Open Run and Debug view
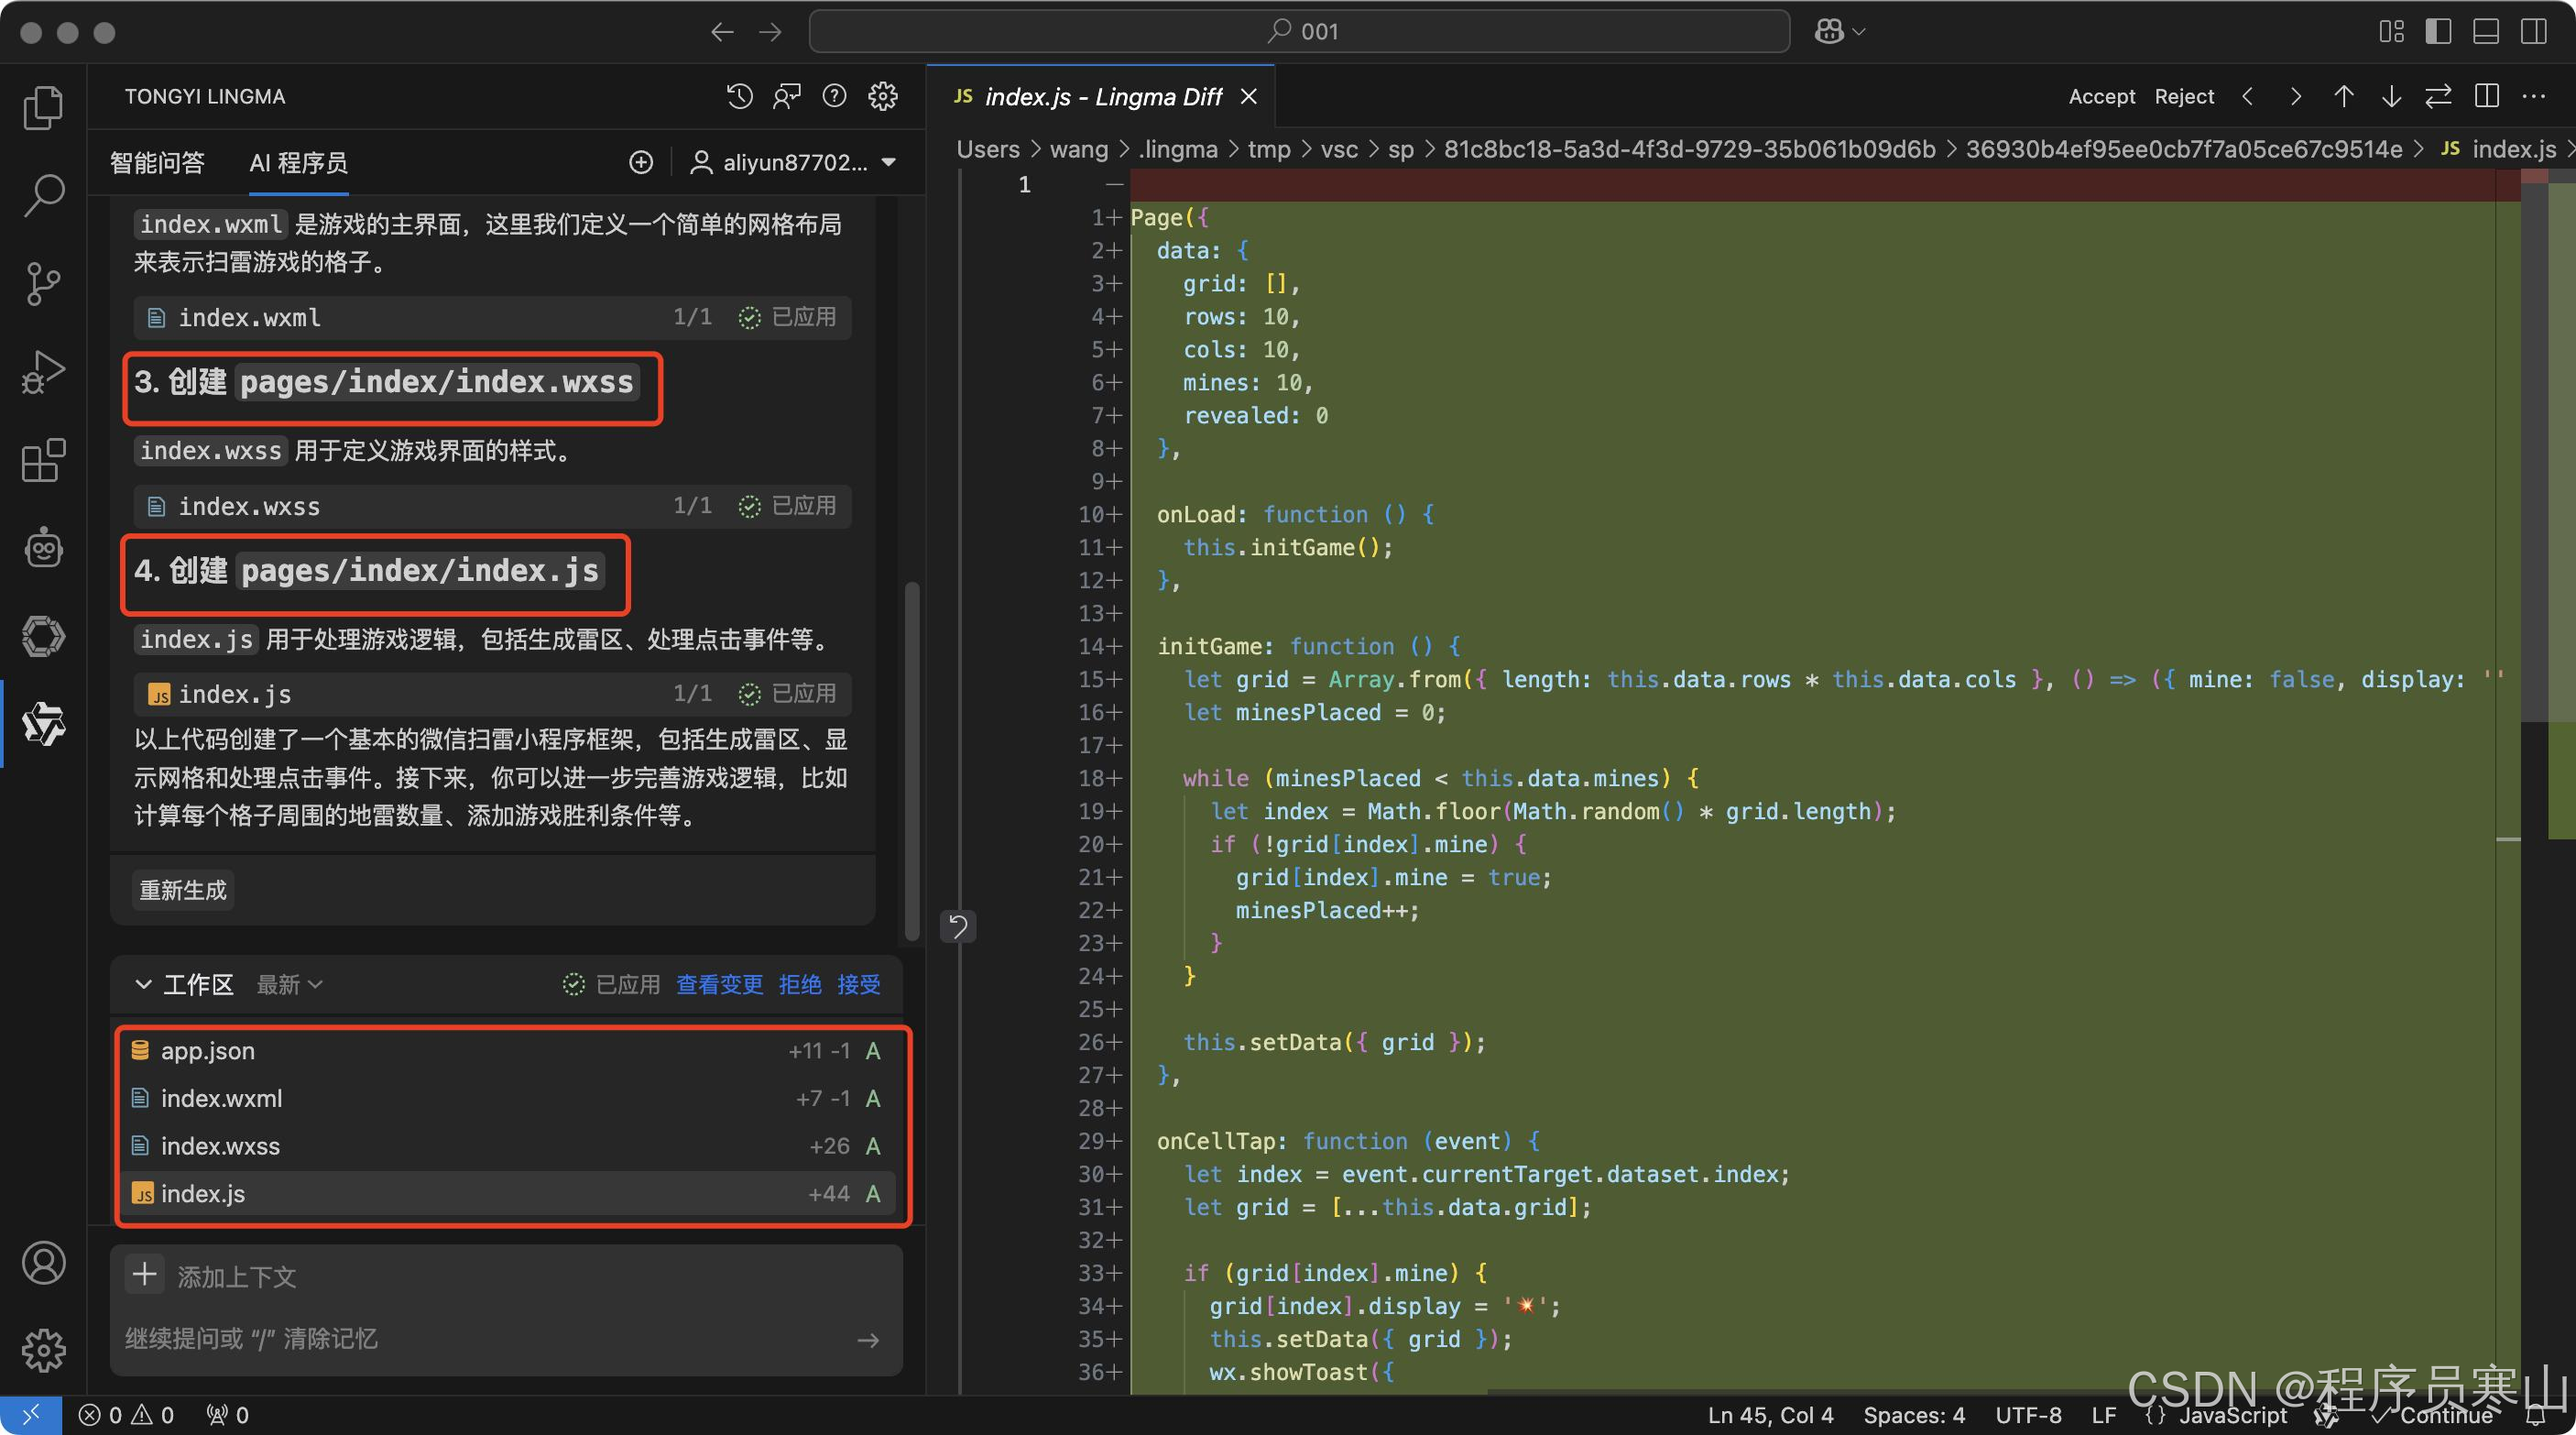 pyautogui.click(x=43, y=372)
